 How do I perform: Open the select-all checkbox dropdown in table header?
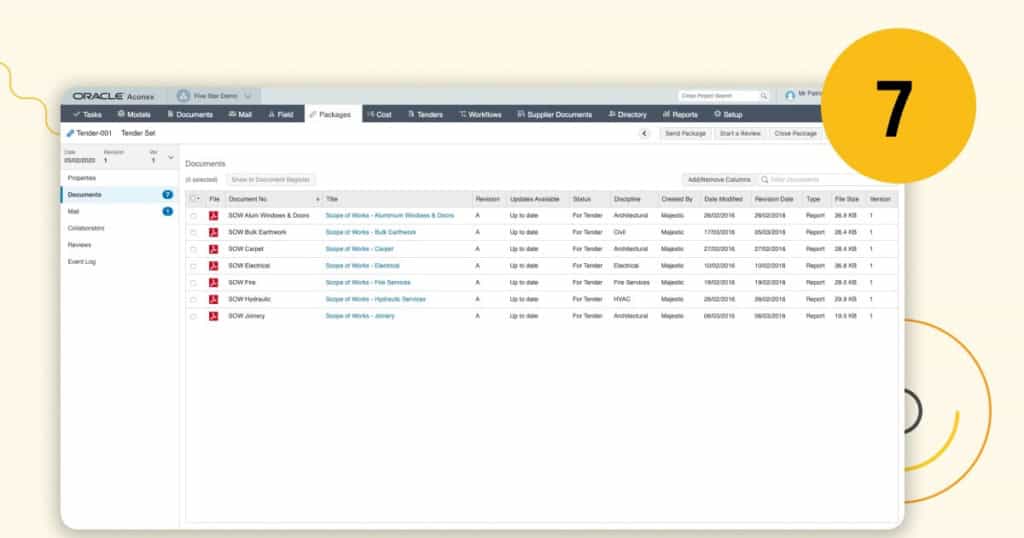[x=199, y=199]
